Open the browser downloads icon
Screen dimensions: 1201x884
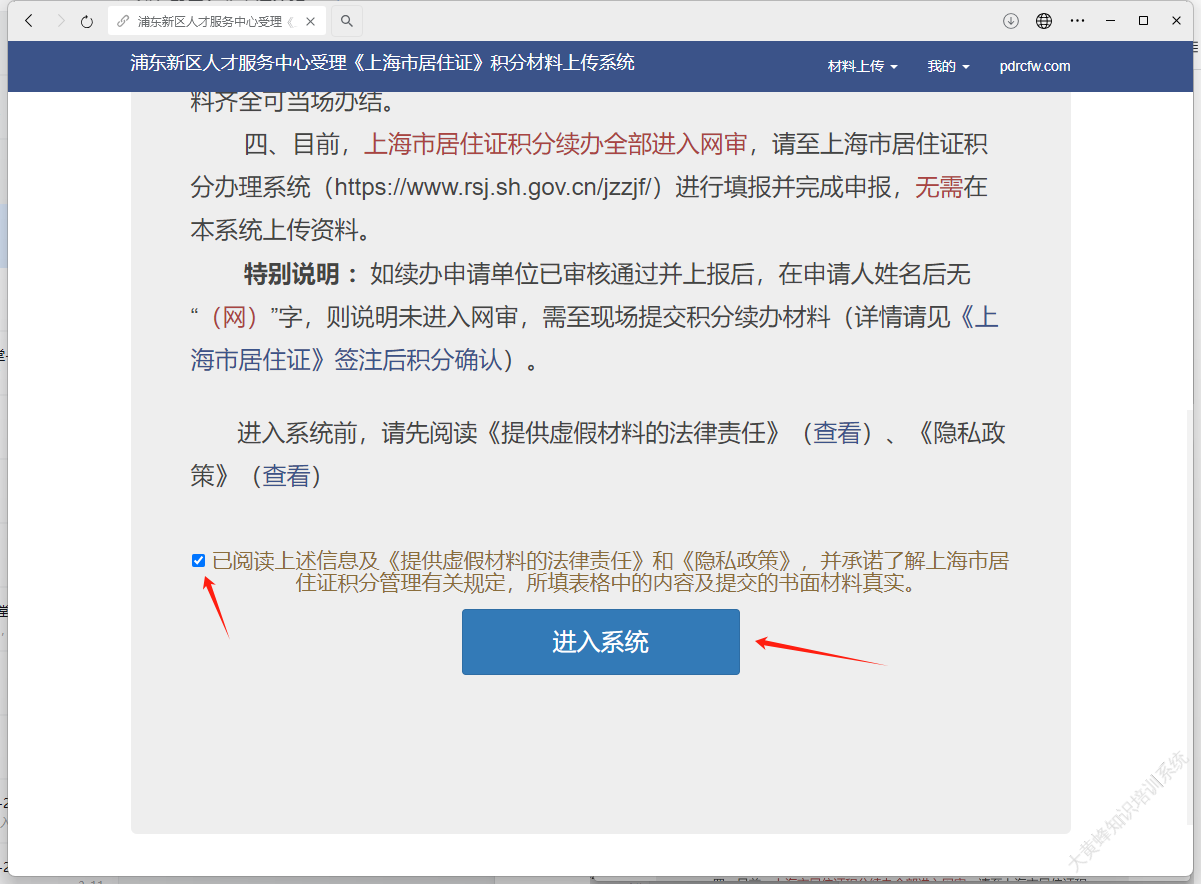[1011, 21]
